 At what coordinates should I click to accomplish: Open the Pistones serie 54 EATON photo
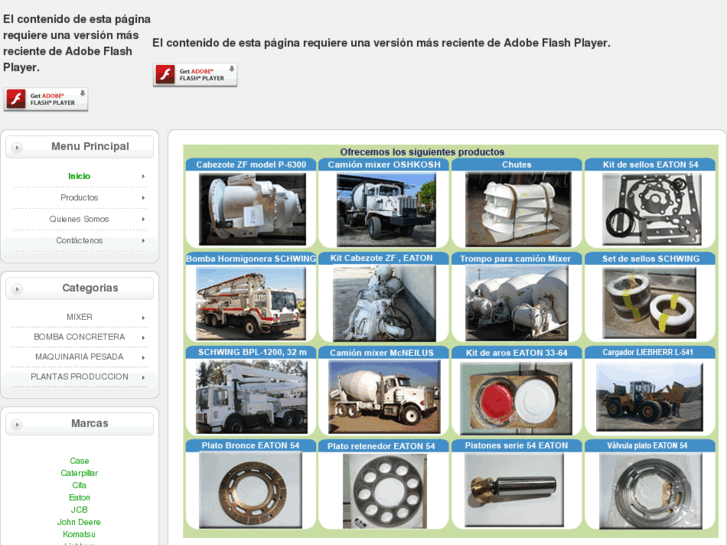click(514, 490)
